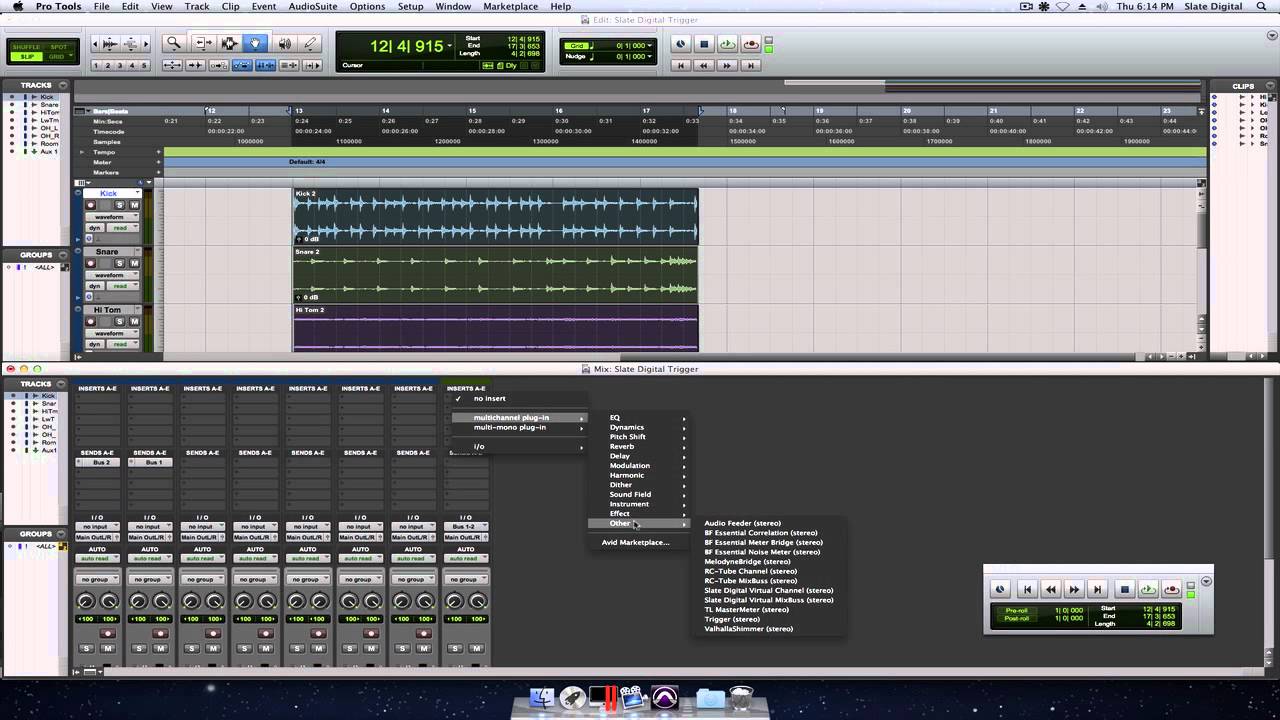Select the Grabber hand tool
Screen dimensions: 1280x720
coord(255,44)
